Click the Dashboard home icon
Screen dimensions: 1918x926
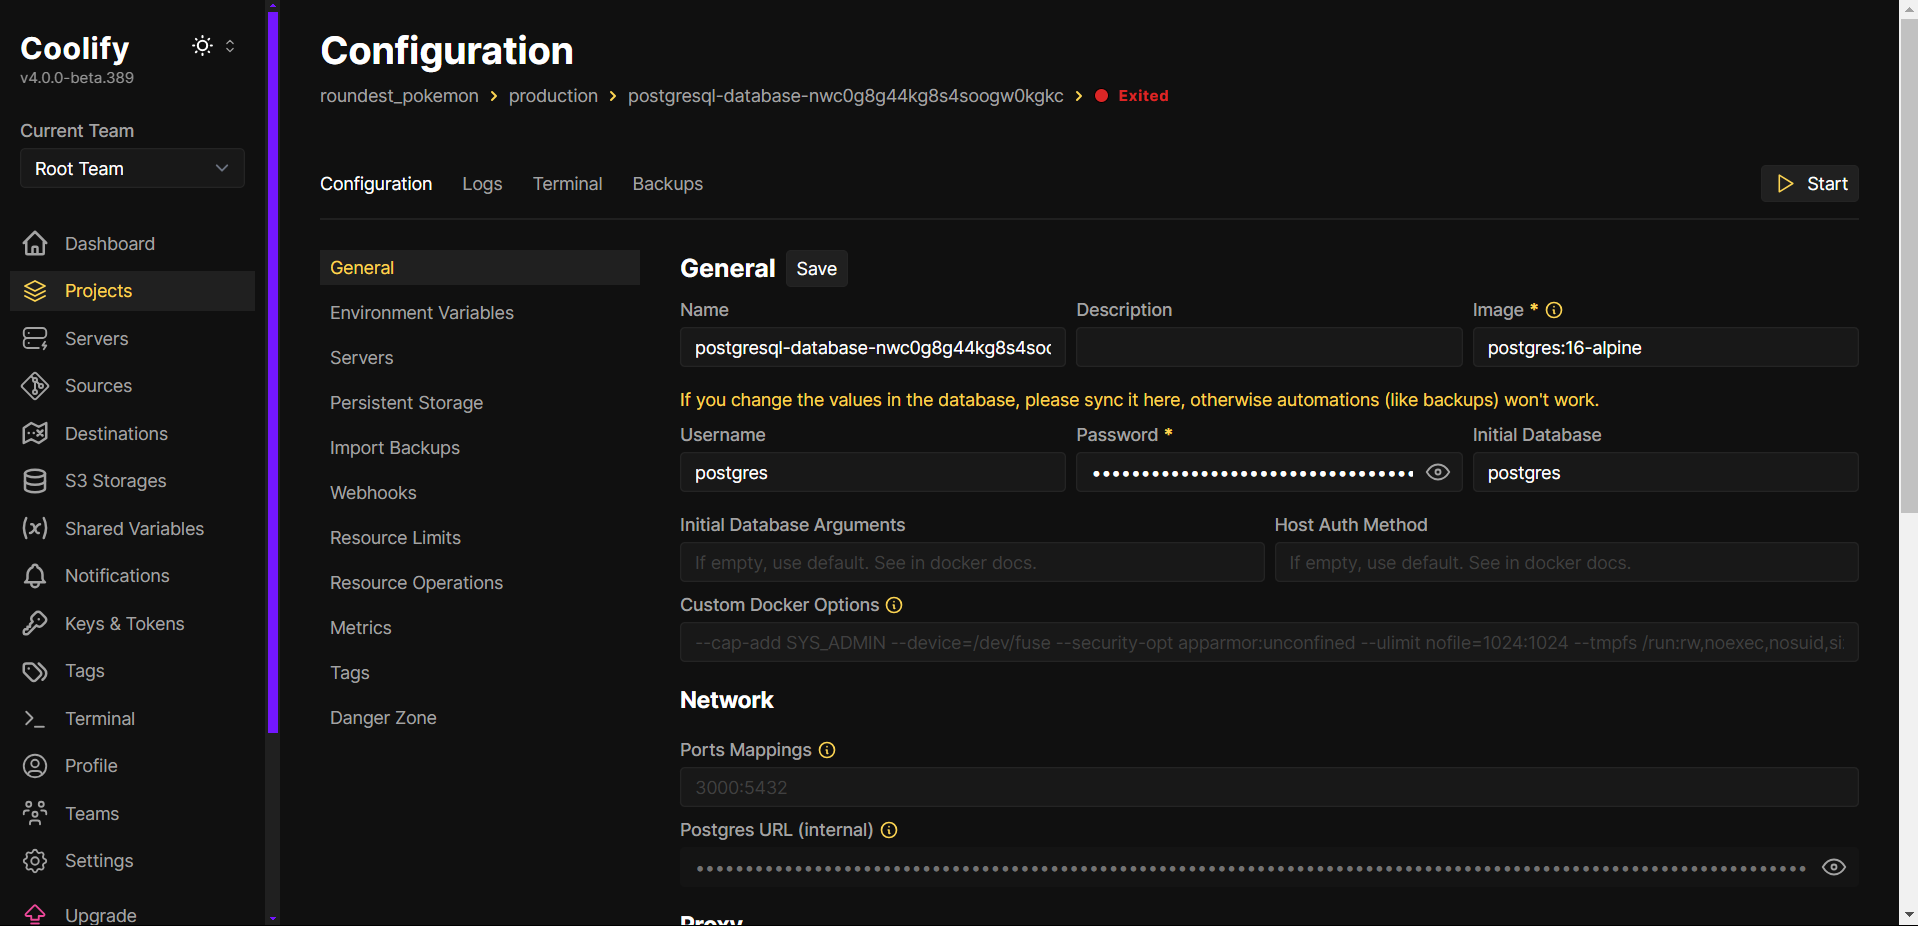pos(35,243)
